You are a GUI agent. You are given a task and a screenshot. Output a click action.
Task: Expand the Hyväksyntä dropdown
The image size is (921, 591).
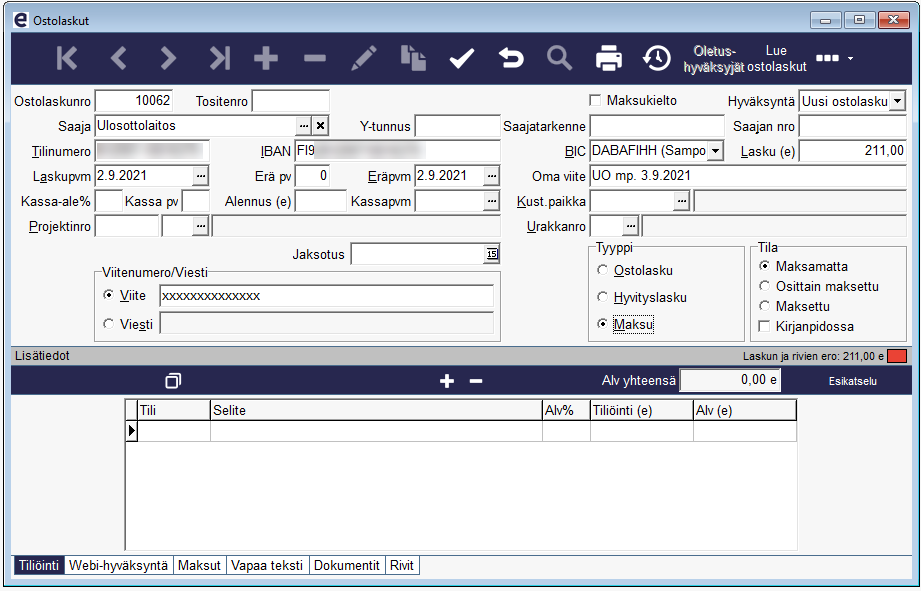(896, 101)
